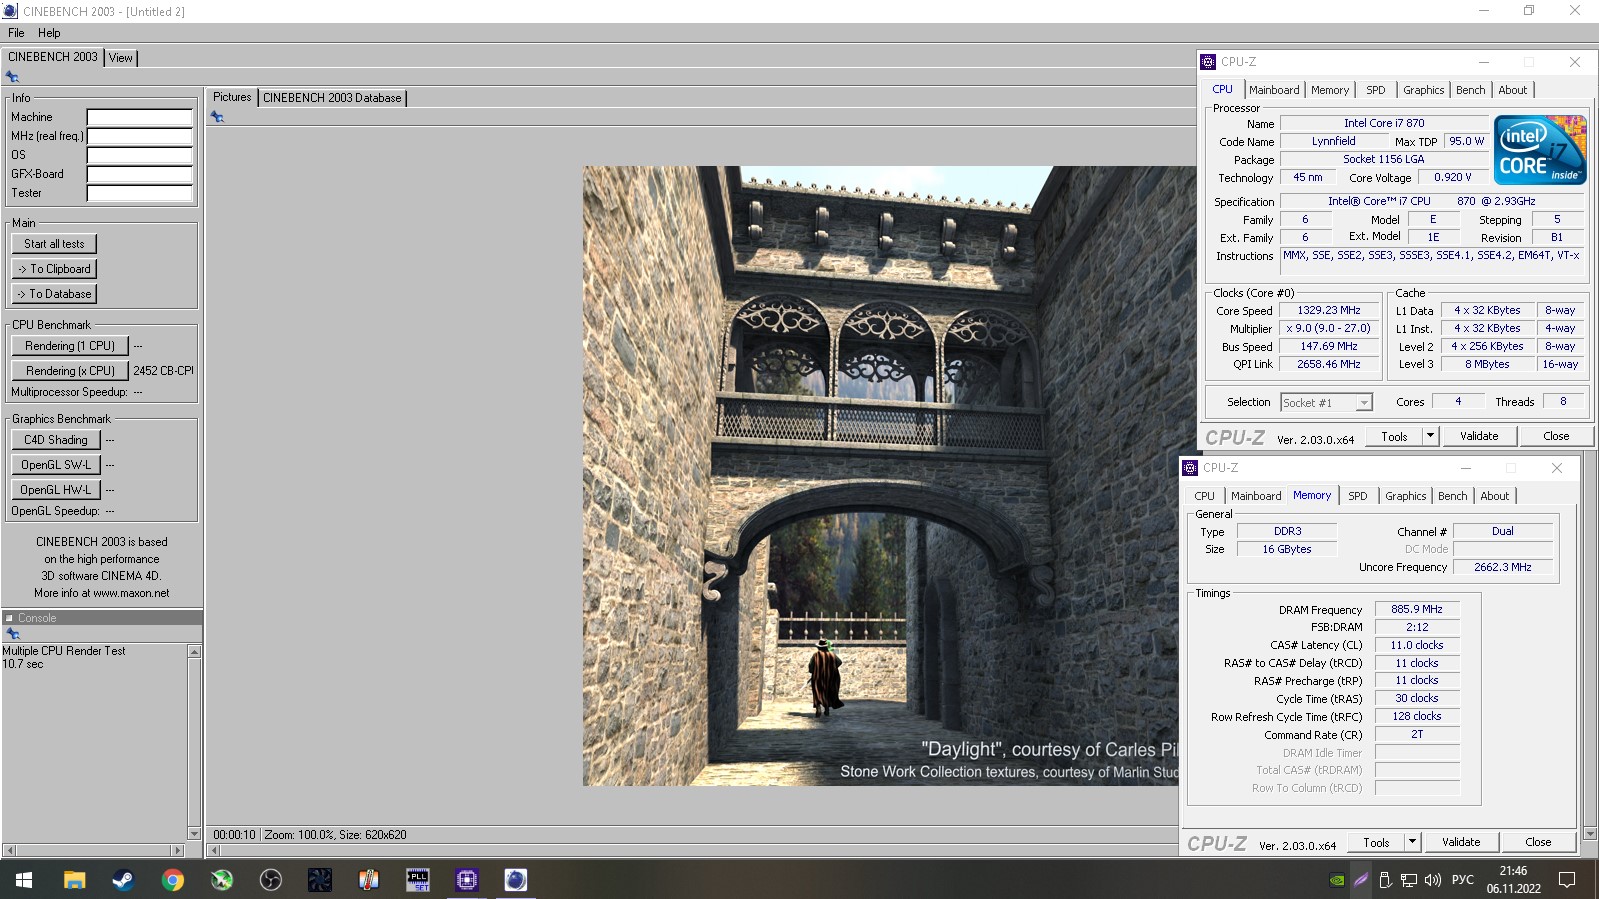Open the Help menu in CINEBENCH
This screenshot has height=899, width=1599.
pyautogui.click(x=49, y=33)
